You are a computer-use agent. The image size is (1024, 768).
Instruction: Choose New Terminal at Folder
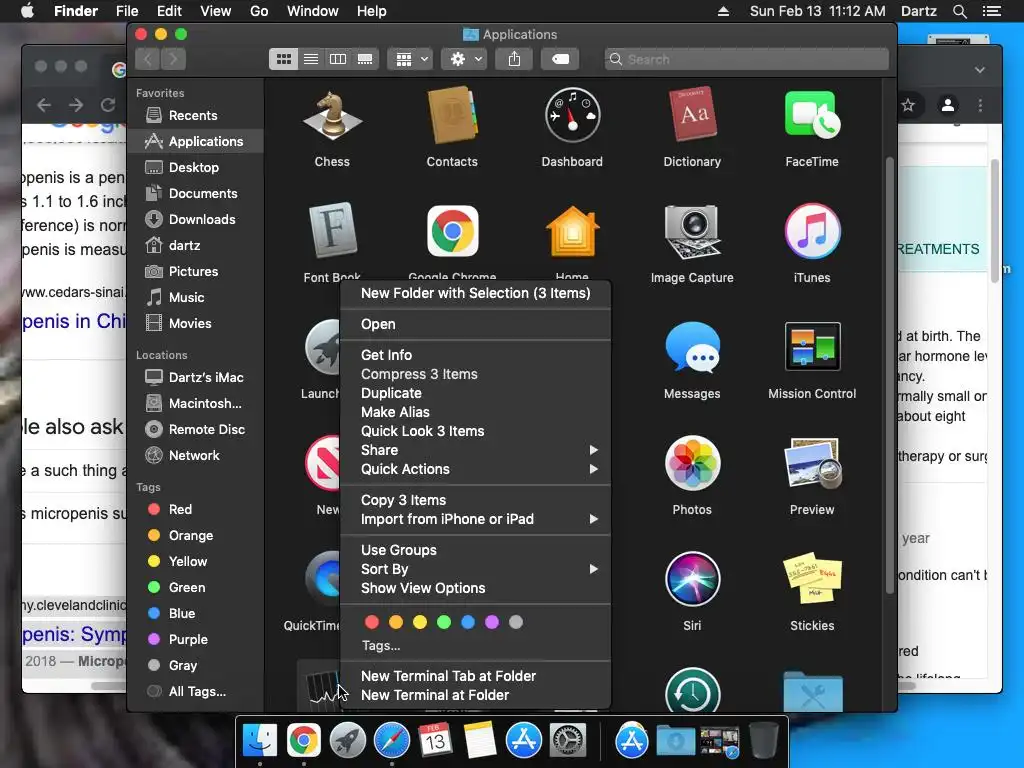[475, 696]
